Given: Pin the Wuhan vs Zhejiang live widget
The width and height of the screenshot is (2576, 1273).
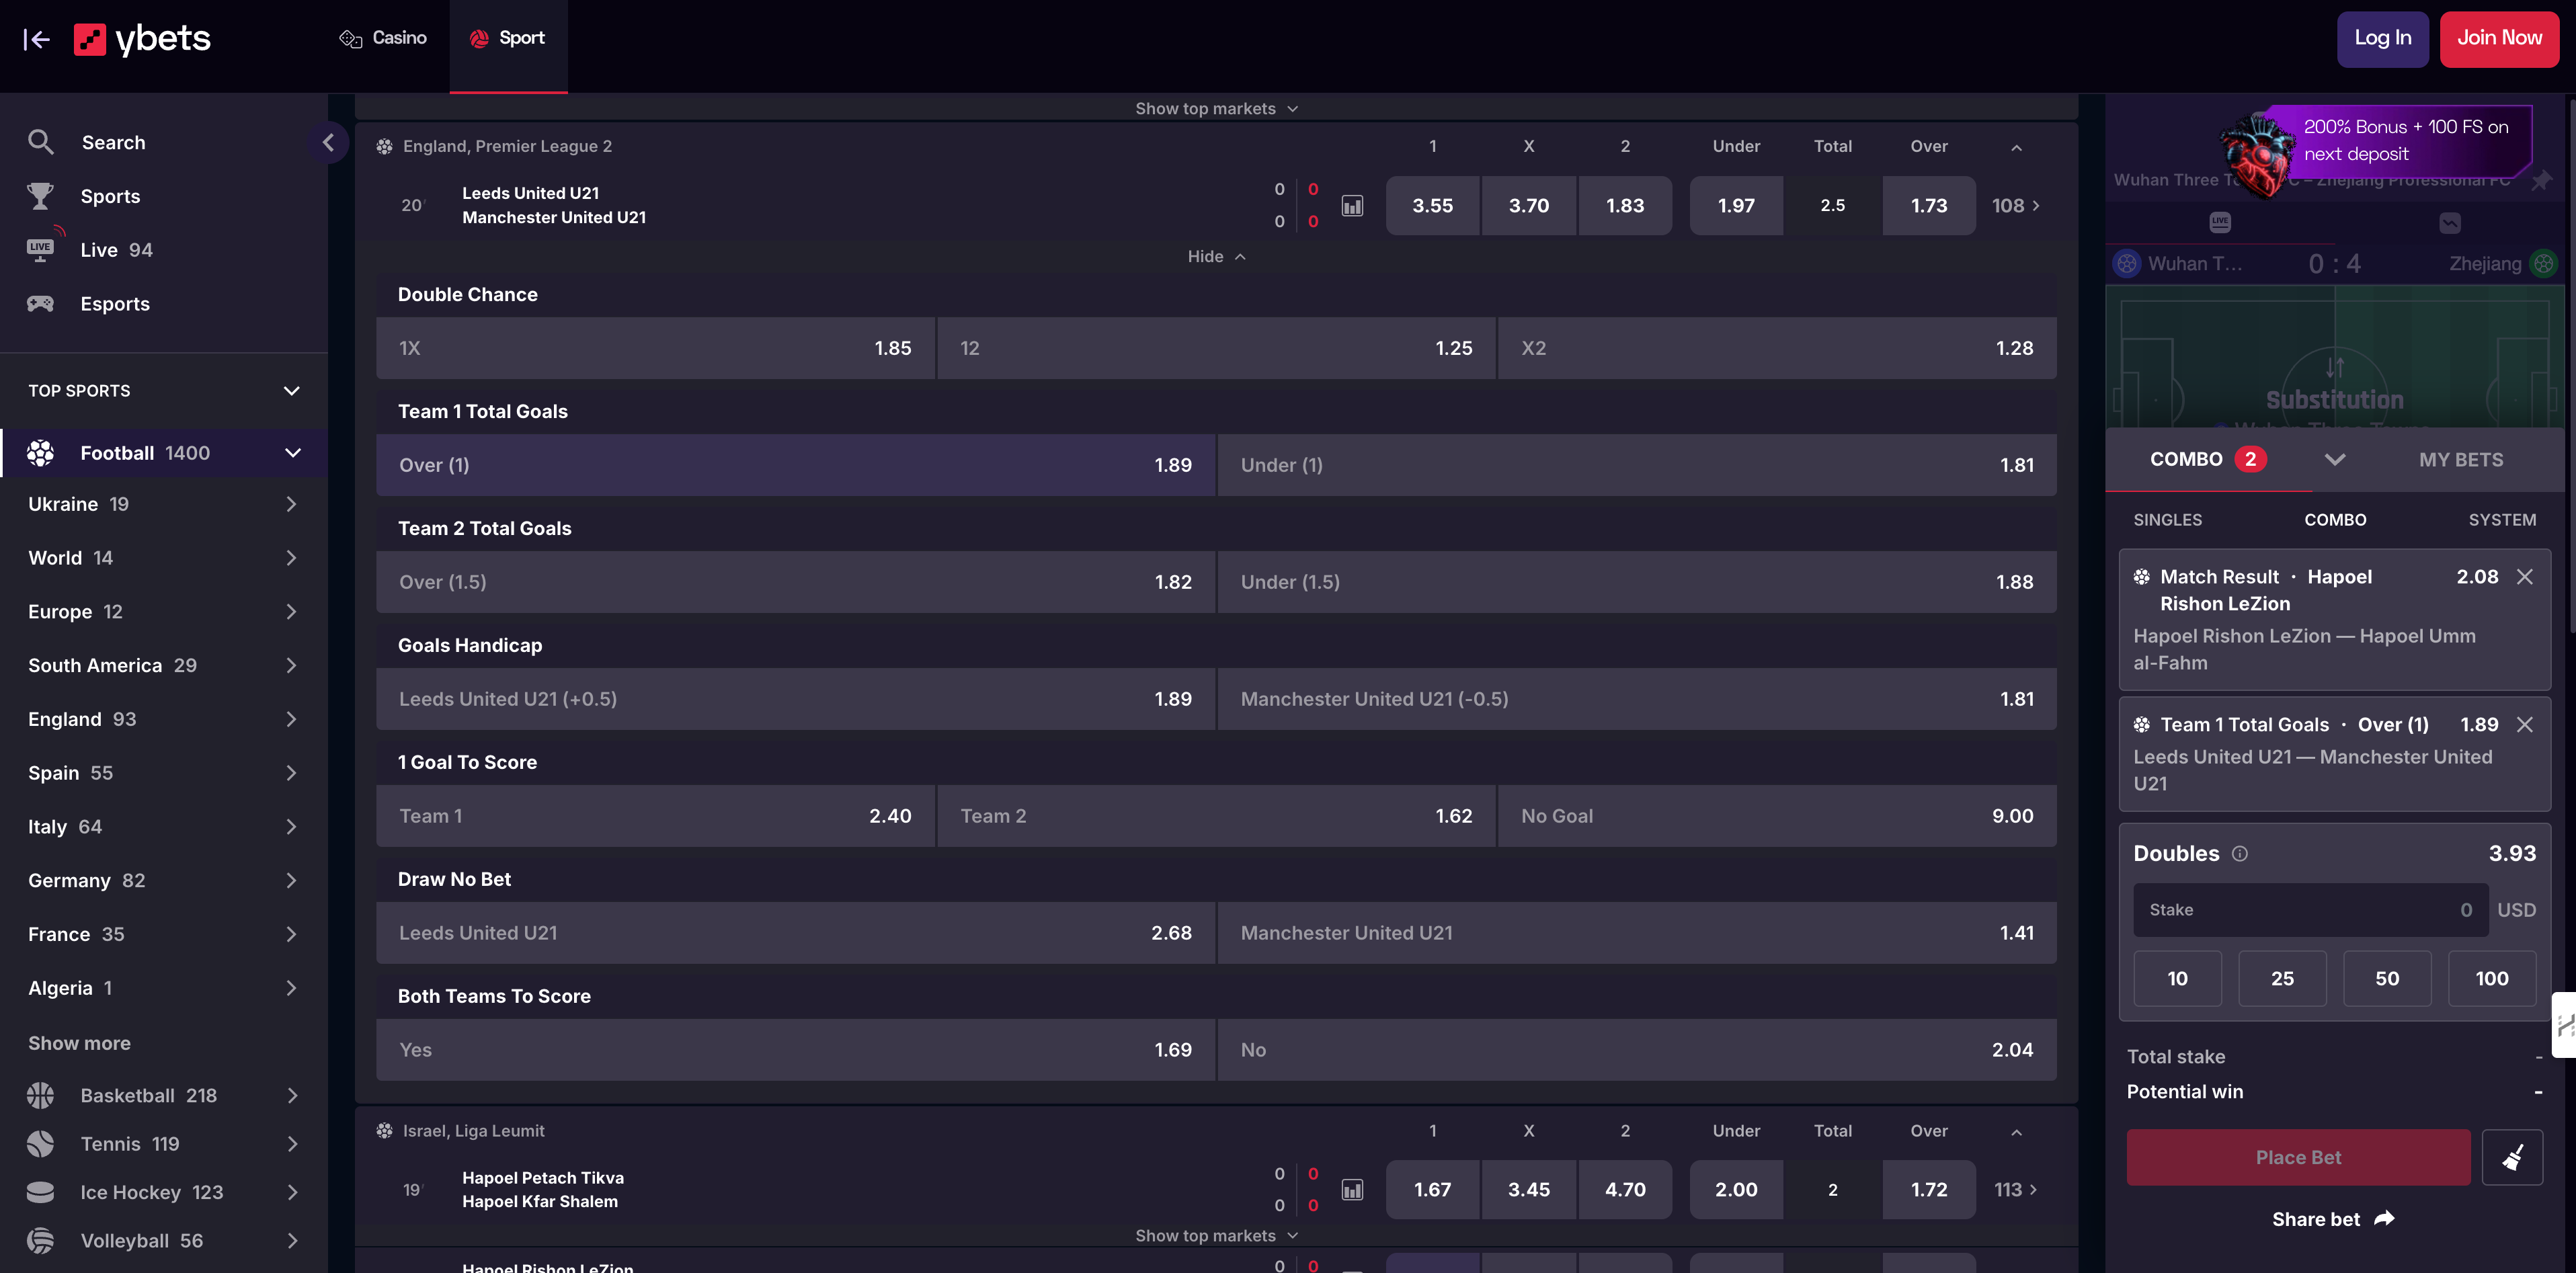Looking at the screenshot, I should 2541,180.
